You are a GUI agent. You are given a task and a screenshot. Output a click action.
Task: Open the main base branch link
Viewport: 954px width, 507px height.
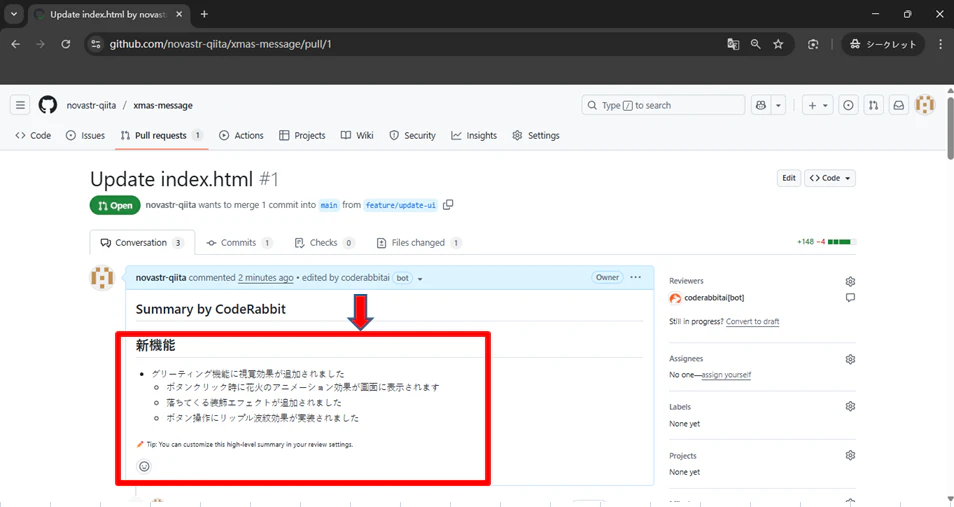pos(329,205)
